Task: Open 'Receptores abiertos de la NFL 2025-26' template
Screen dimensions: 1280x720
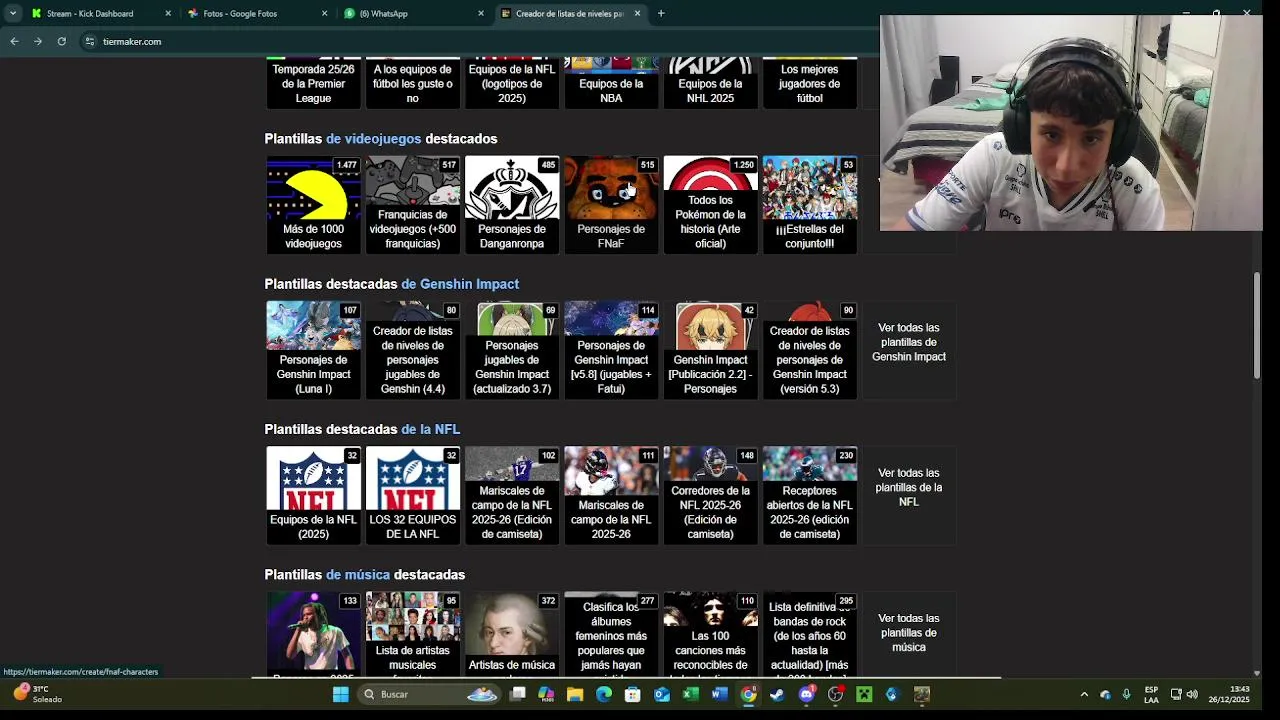Action: point(809,495)
